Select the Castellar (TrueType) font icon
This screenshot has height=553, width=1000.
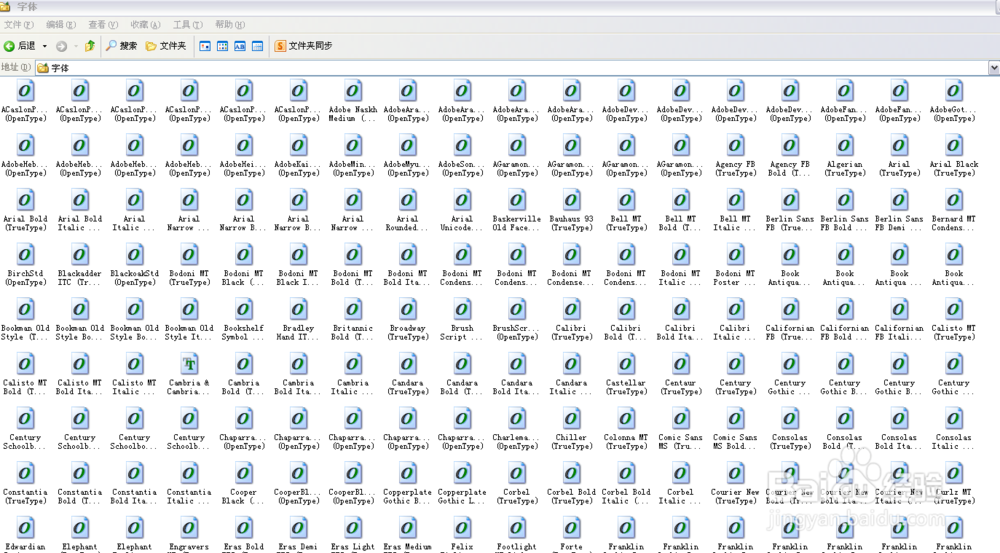pyautogui.click(x=626, y=365)
